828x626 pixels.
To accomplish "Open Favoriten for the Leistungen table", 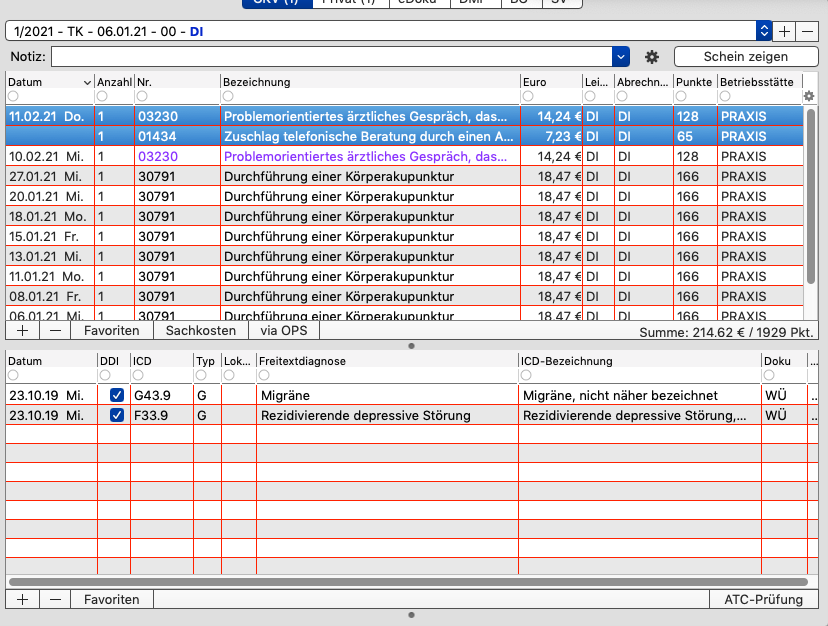I will pos(111,331).
